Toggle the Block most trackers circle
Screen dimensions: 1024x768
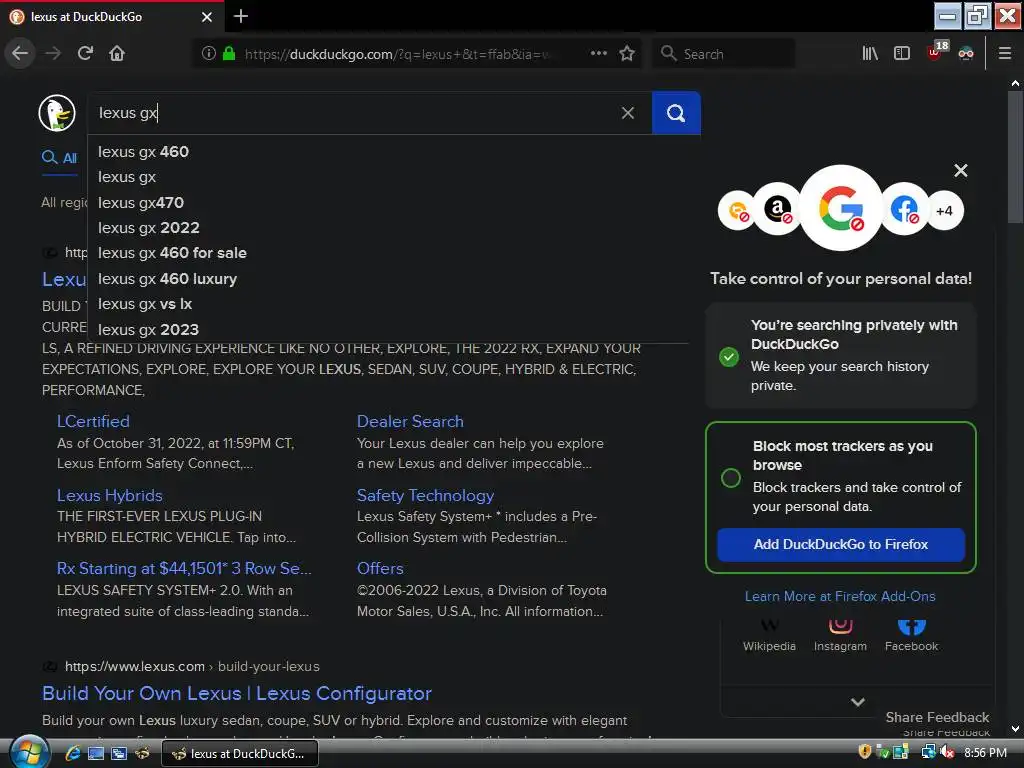pyautogui.click(x=731, y=478)
